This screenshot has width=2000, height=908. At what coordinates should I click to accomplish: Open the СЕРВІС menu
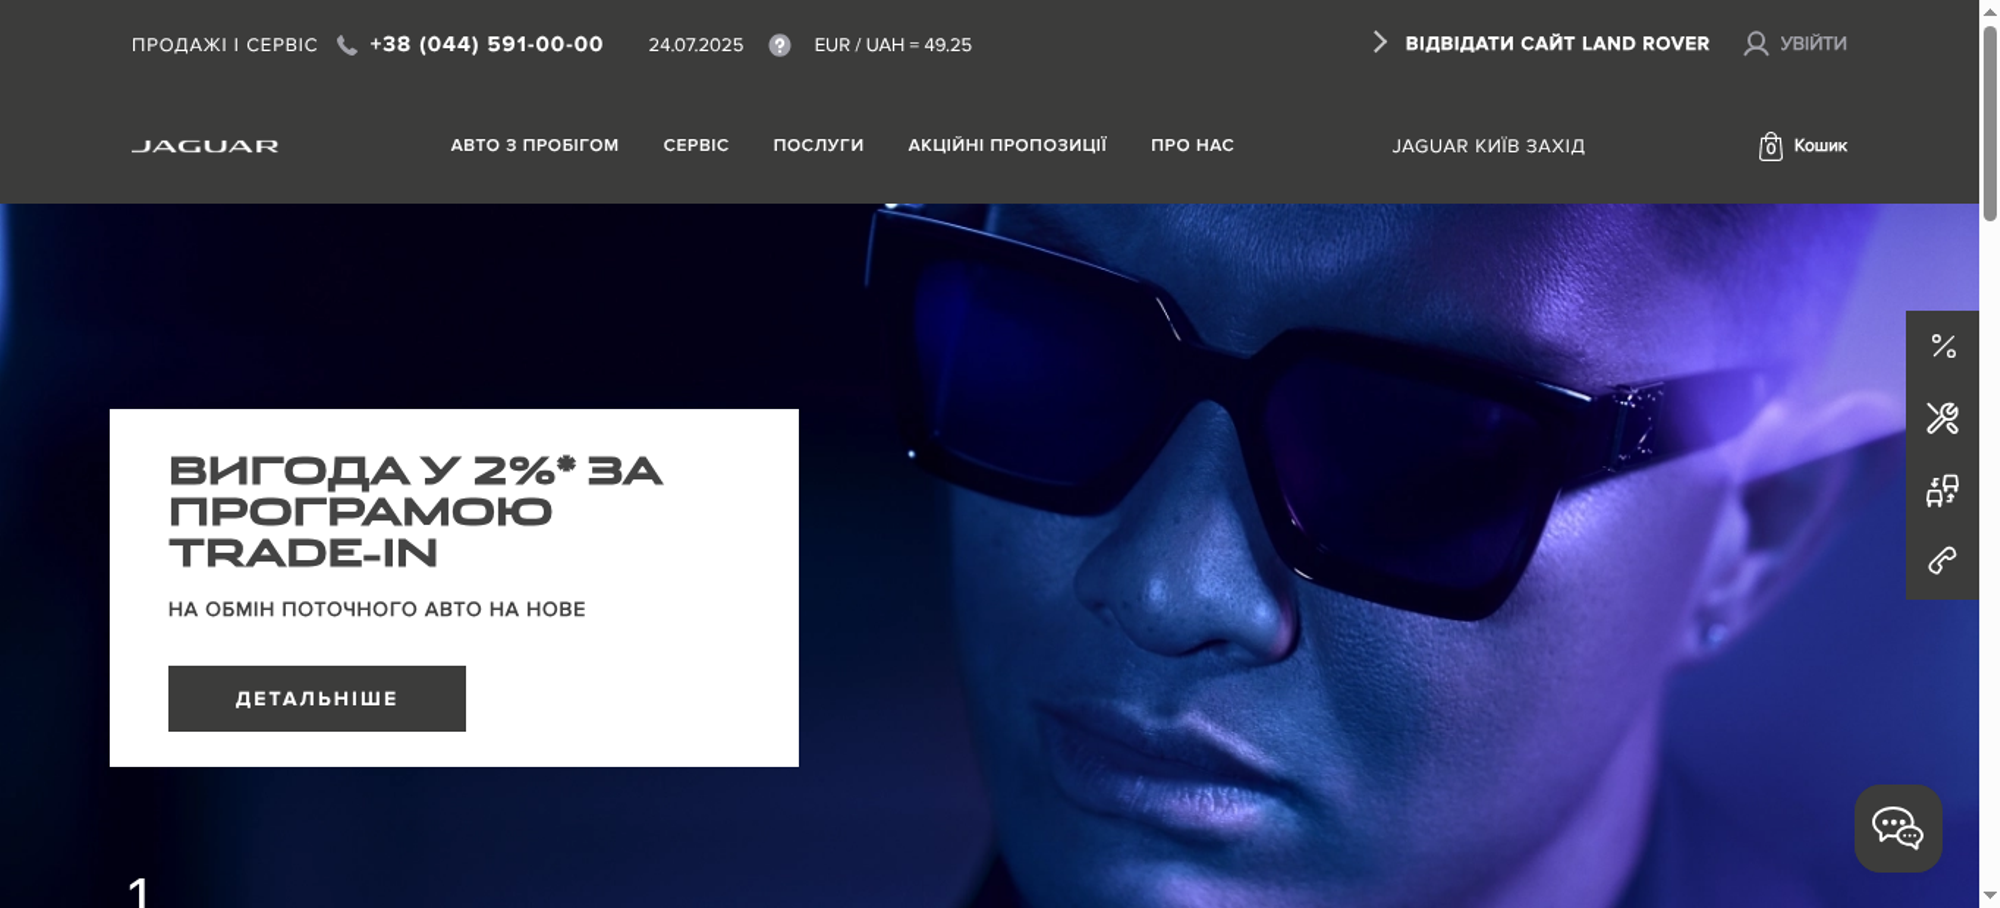[696, 145]
